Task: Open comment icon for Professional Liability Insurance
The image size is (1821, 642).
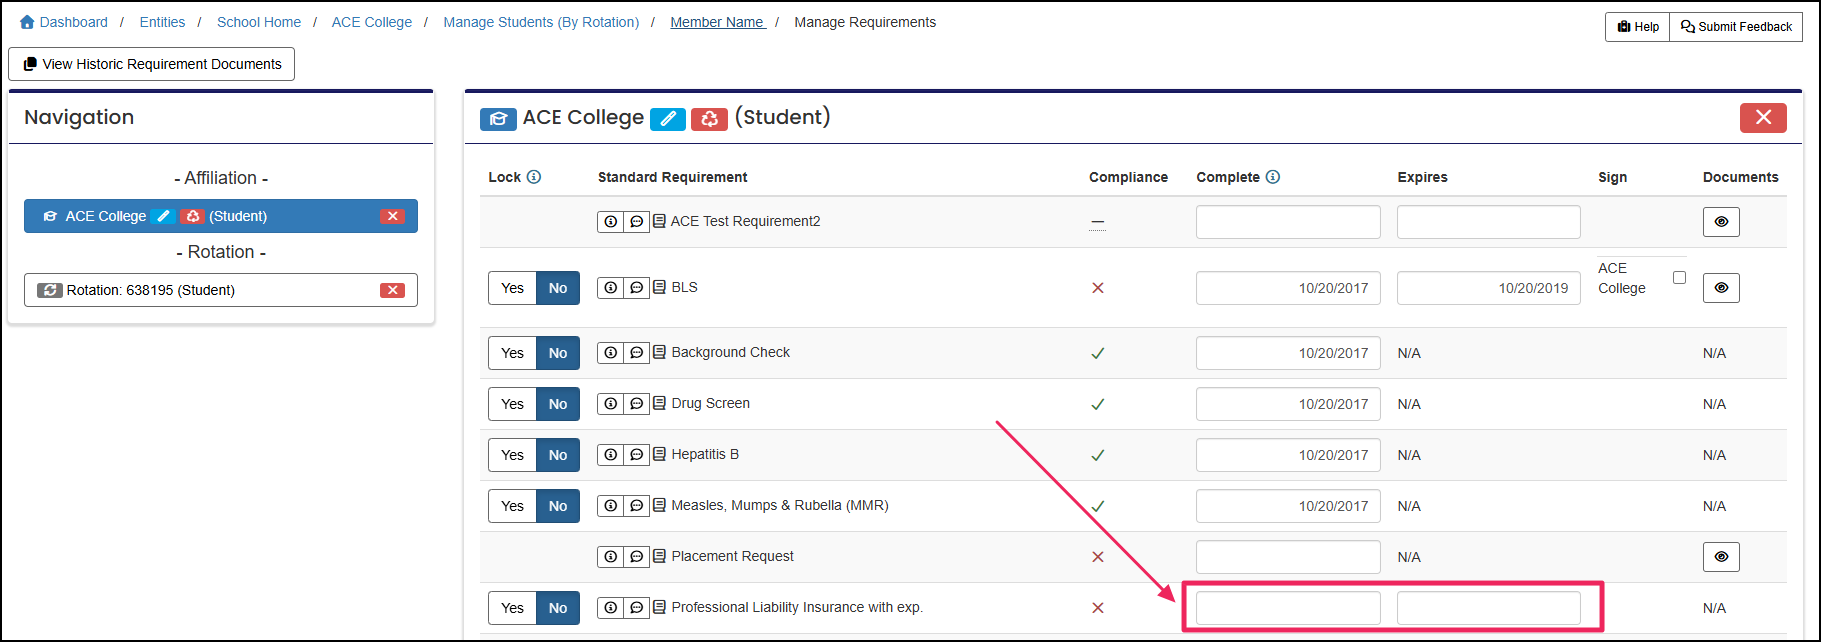Action: tap(636, 608)
